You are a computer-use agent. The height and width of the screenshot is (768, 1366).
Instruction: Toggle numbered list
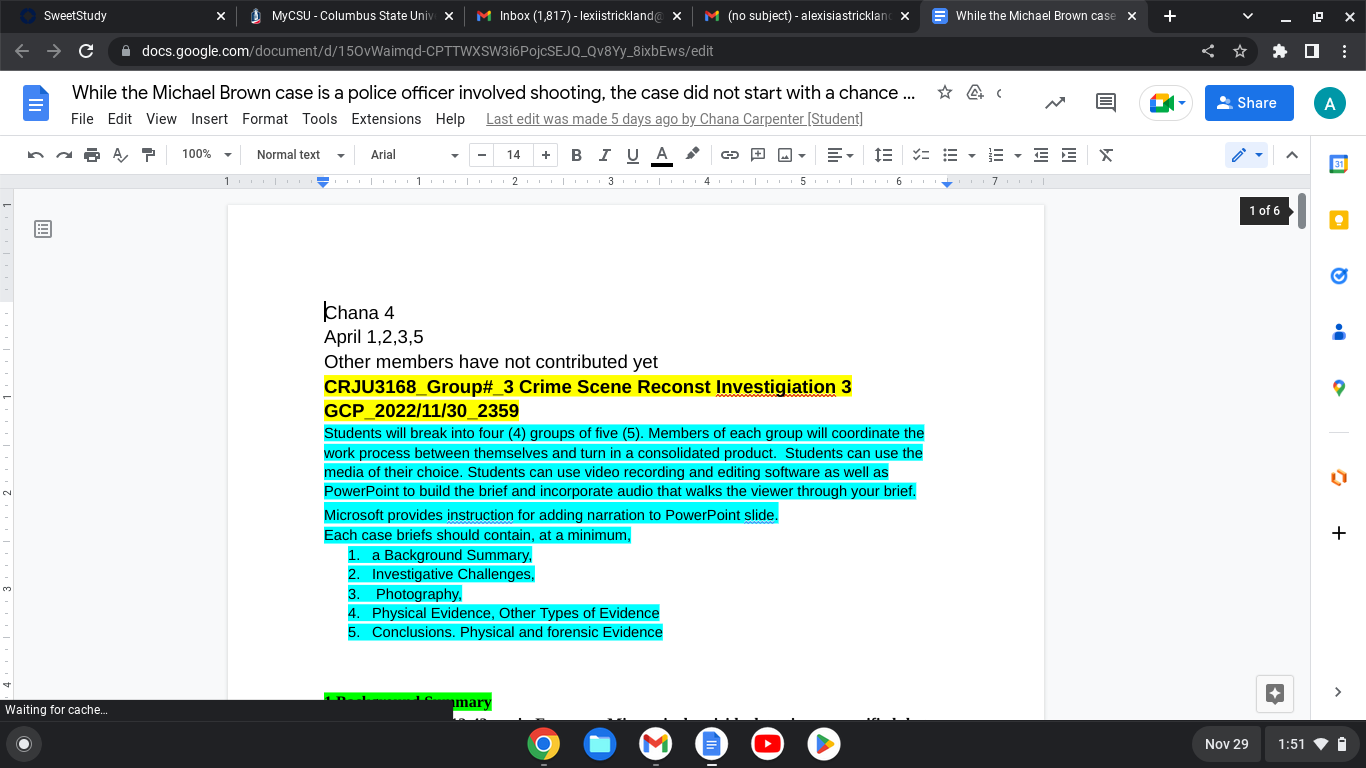(995, 155)
